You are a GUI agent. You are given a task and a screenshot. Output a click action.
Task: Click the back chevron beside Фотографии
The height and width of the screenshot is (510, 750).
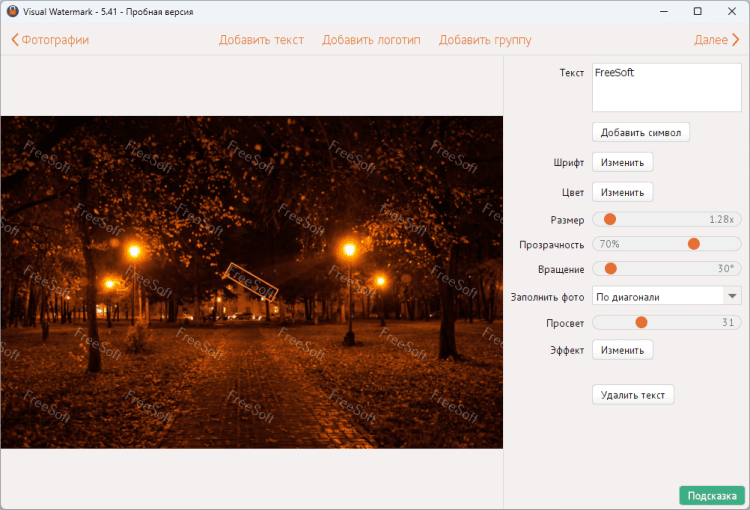point(15,40)
